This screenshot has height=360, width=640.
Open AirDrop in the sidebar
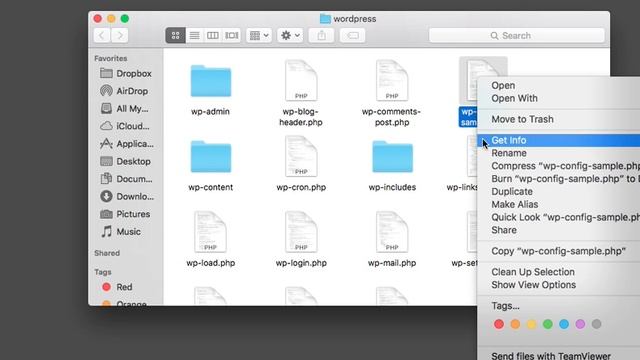tap(124, 91)
